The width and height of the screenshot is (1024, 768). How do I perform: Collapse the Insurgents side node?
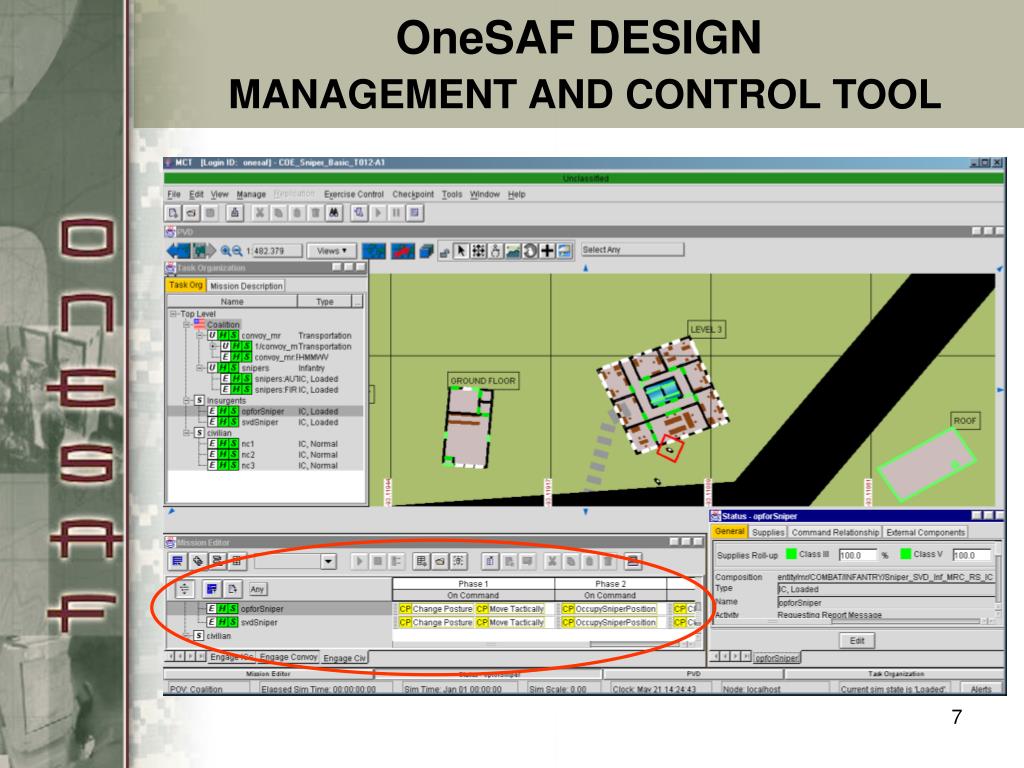pos(187,400)
